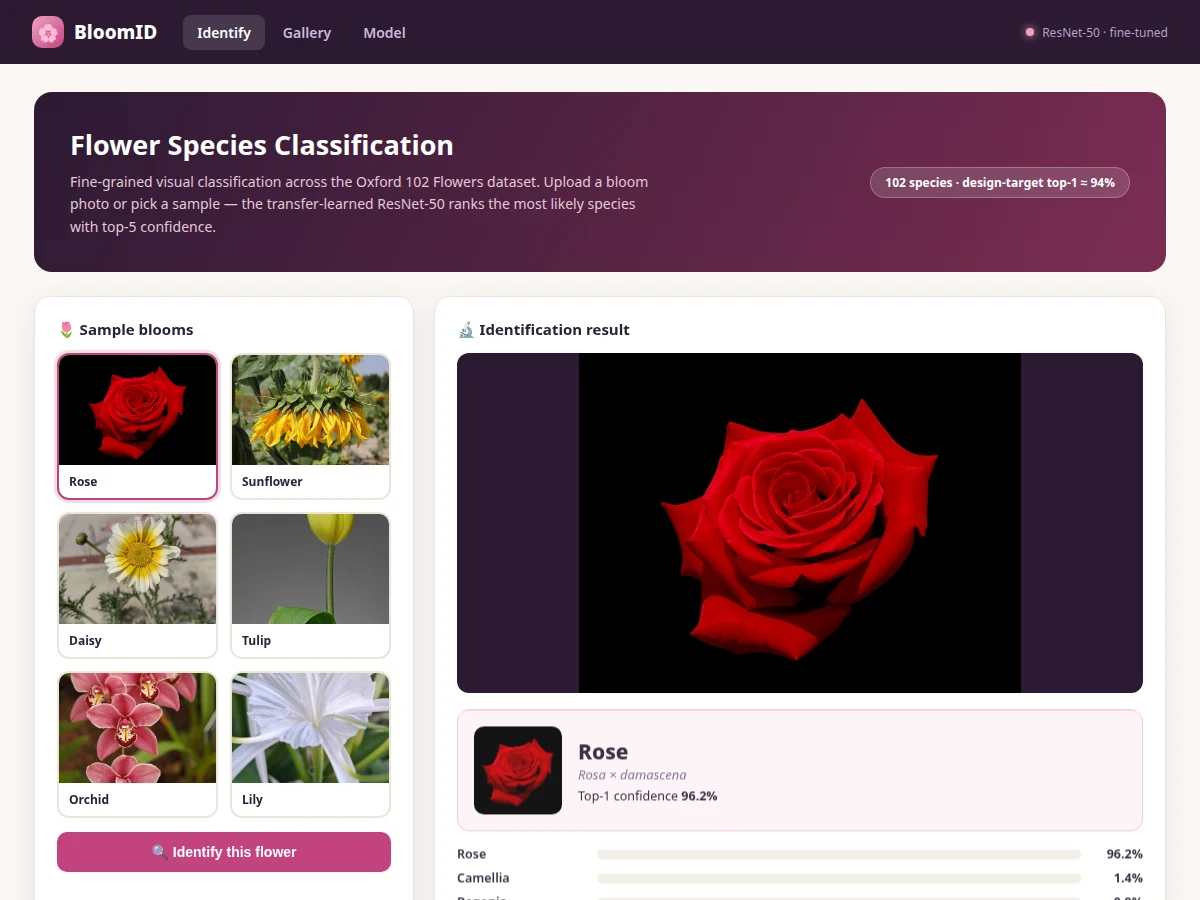The width and height of the screenshot is (1200, 900).
Task: Click the Camellia 1.4% value
Action: 1128,878
